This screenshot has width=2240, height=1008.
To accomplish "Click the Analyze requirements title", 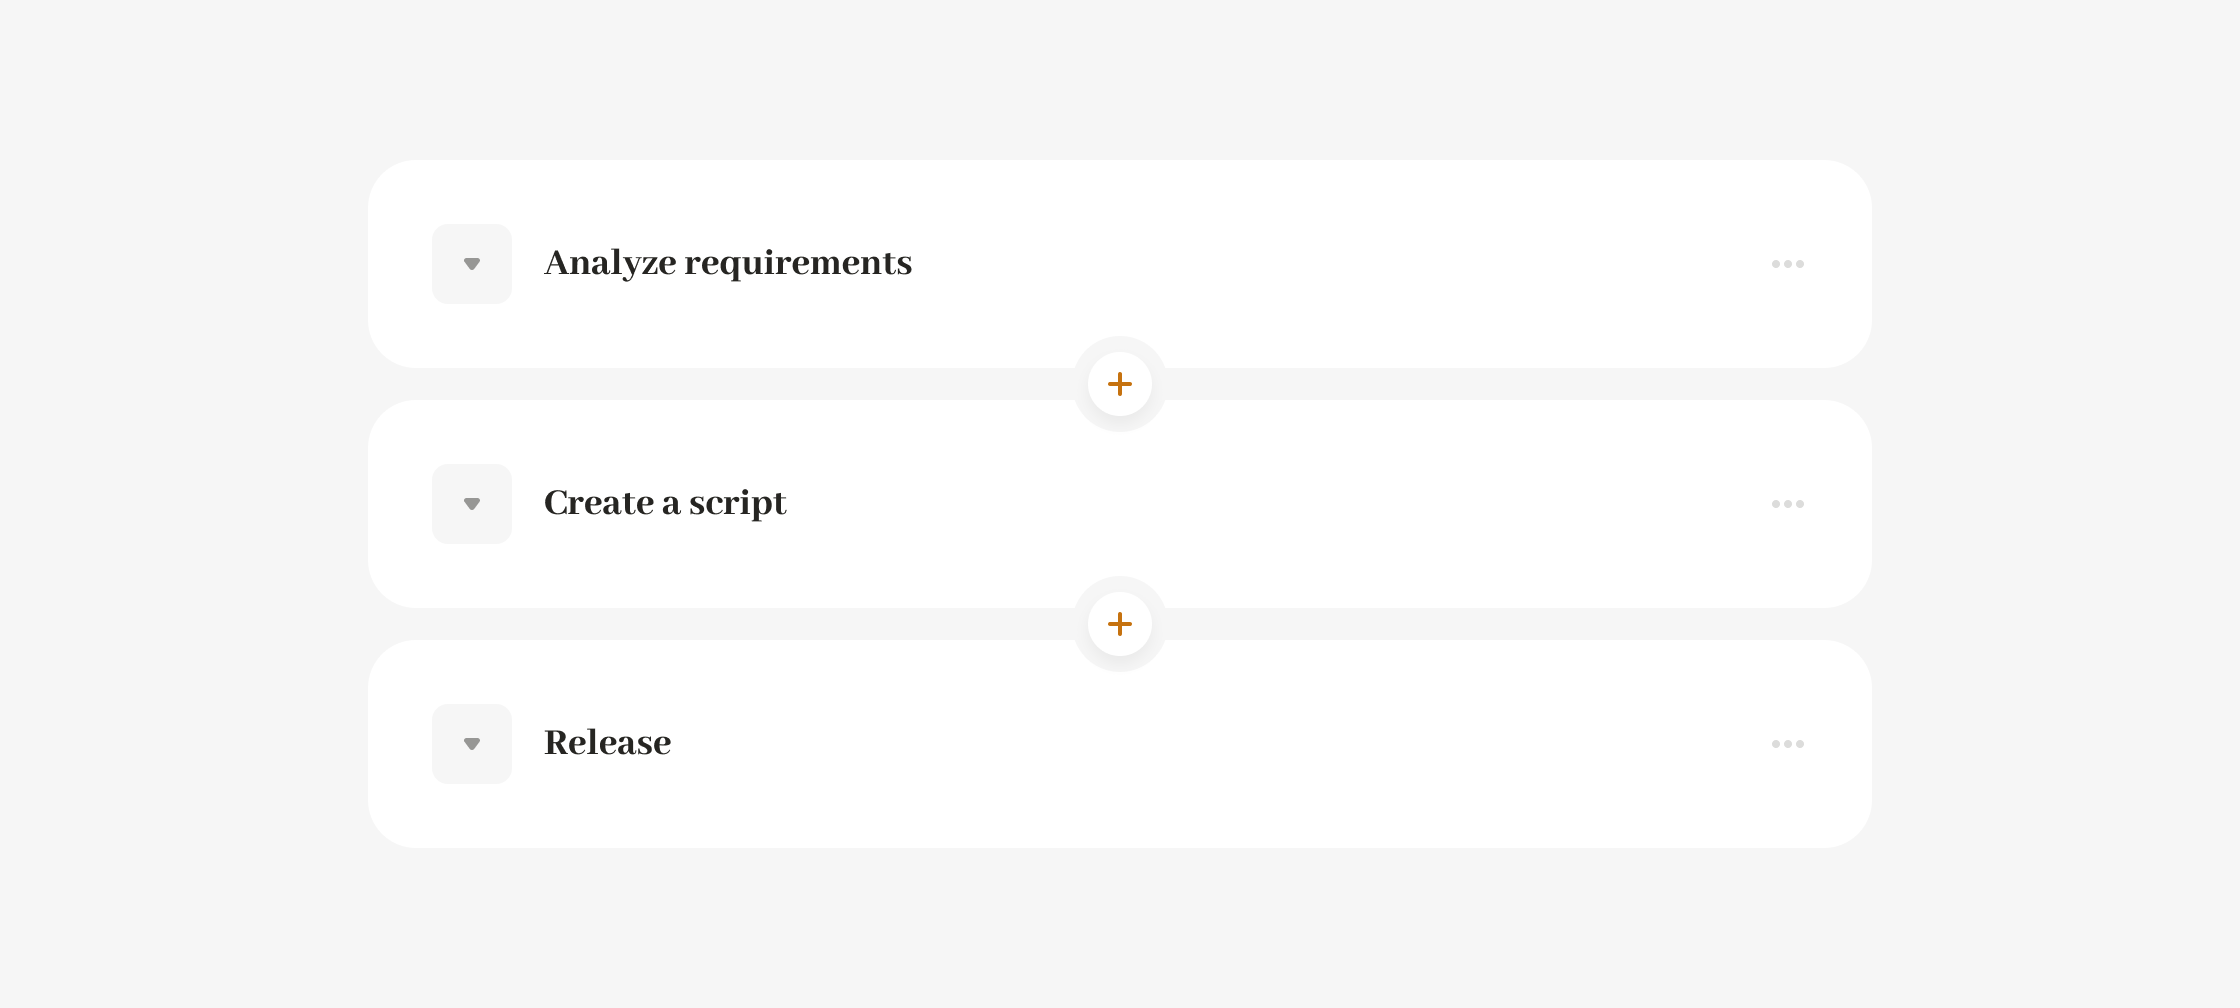I will [x=728, y=263].
